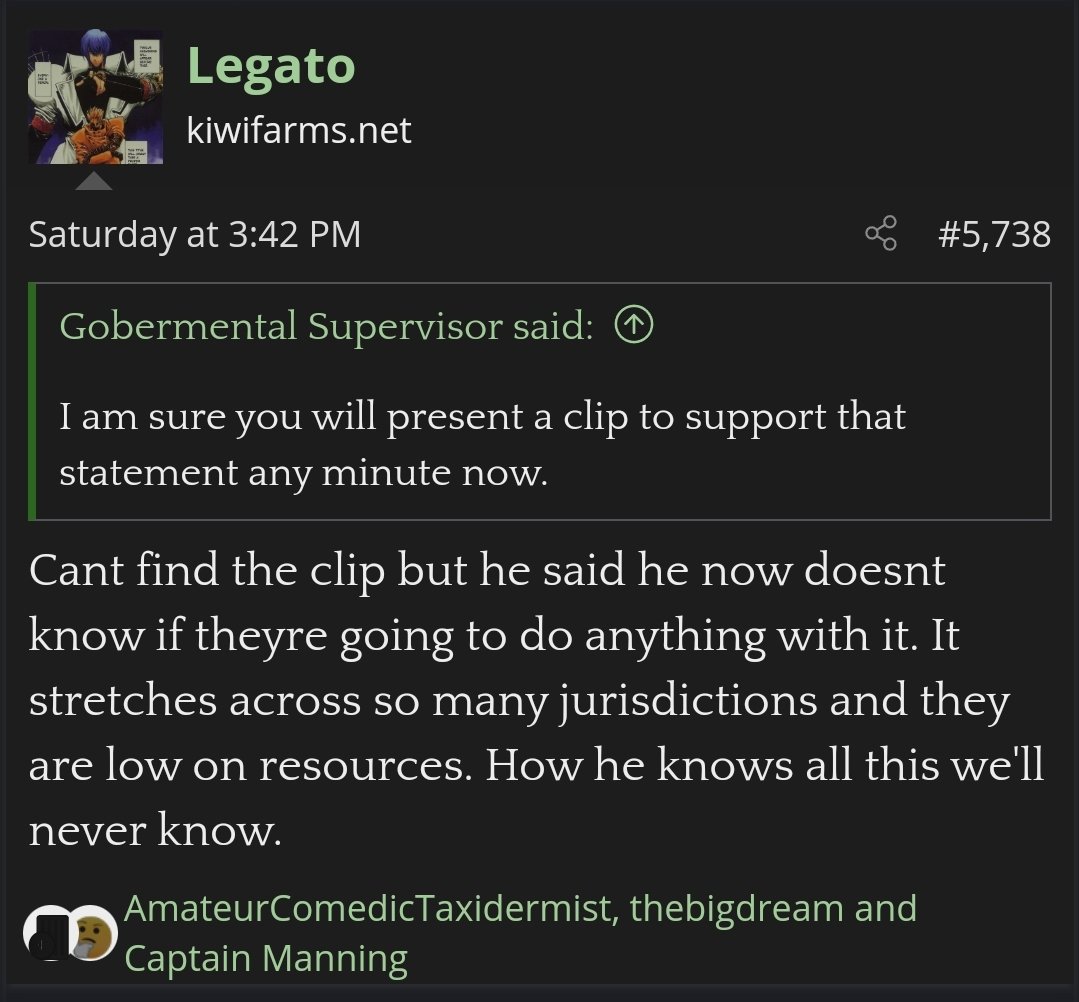Screen dimensions: 1079x1002
Task: Click the word 'and' in reactions list
Action: coord(886,908)
